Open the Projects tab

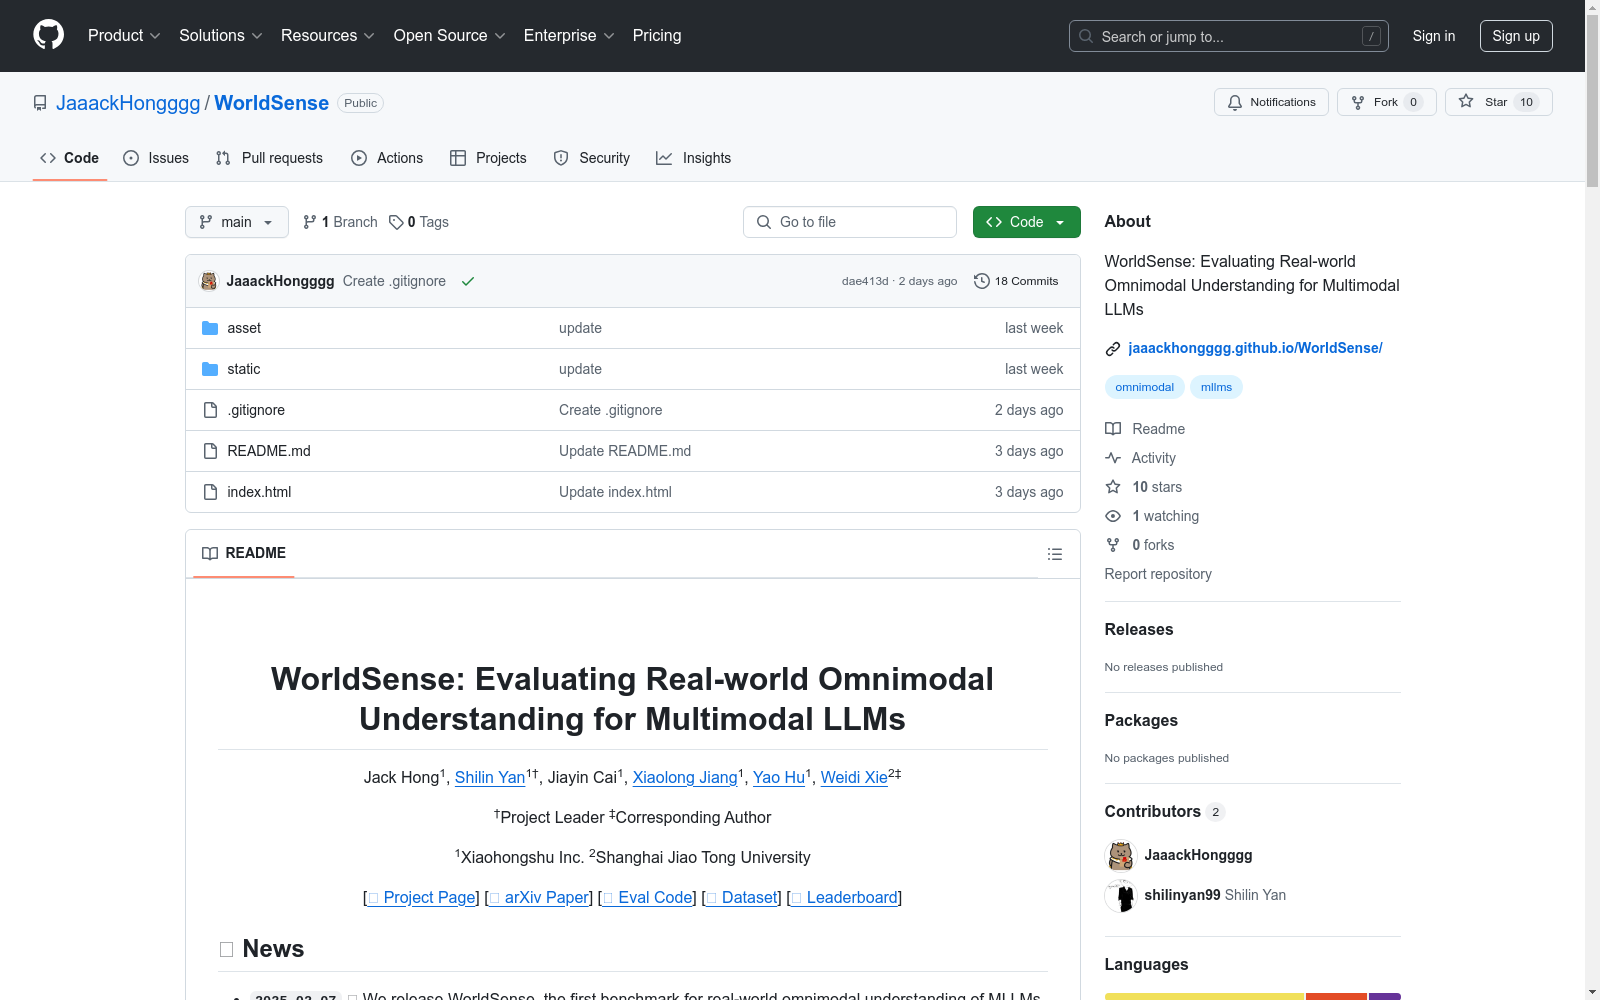488,158
